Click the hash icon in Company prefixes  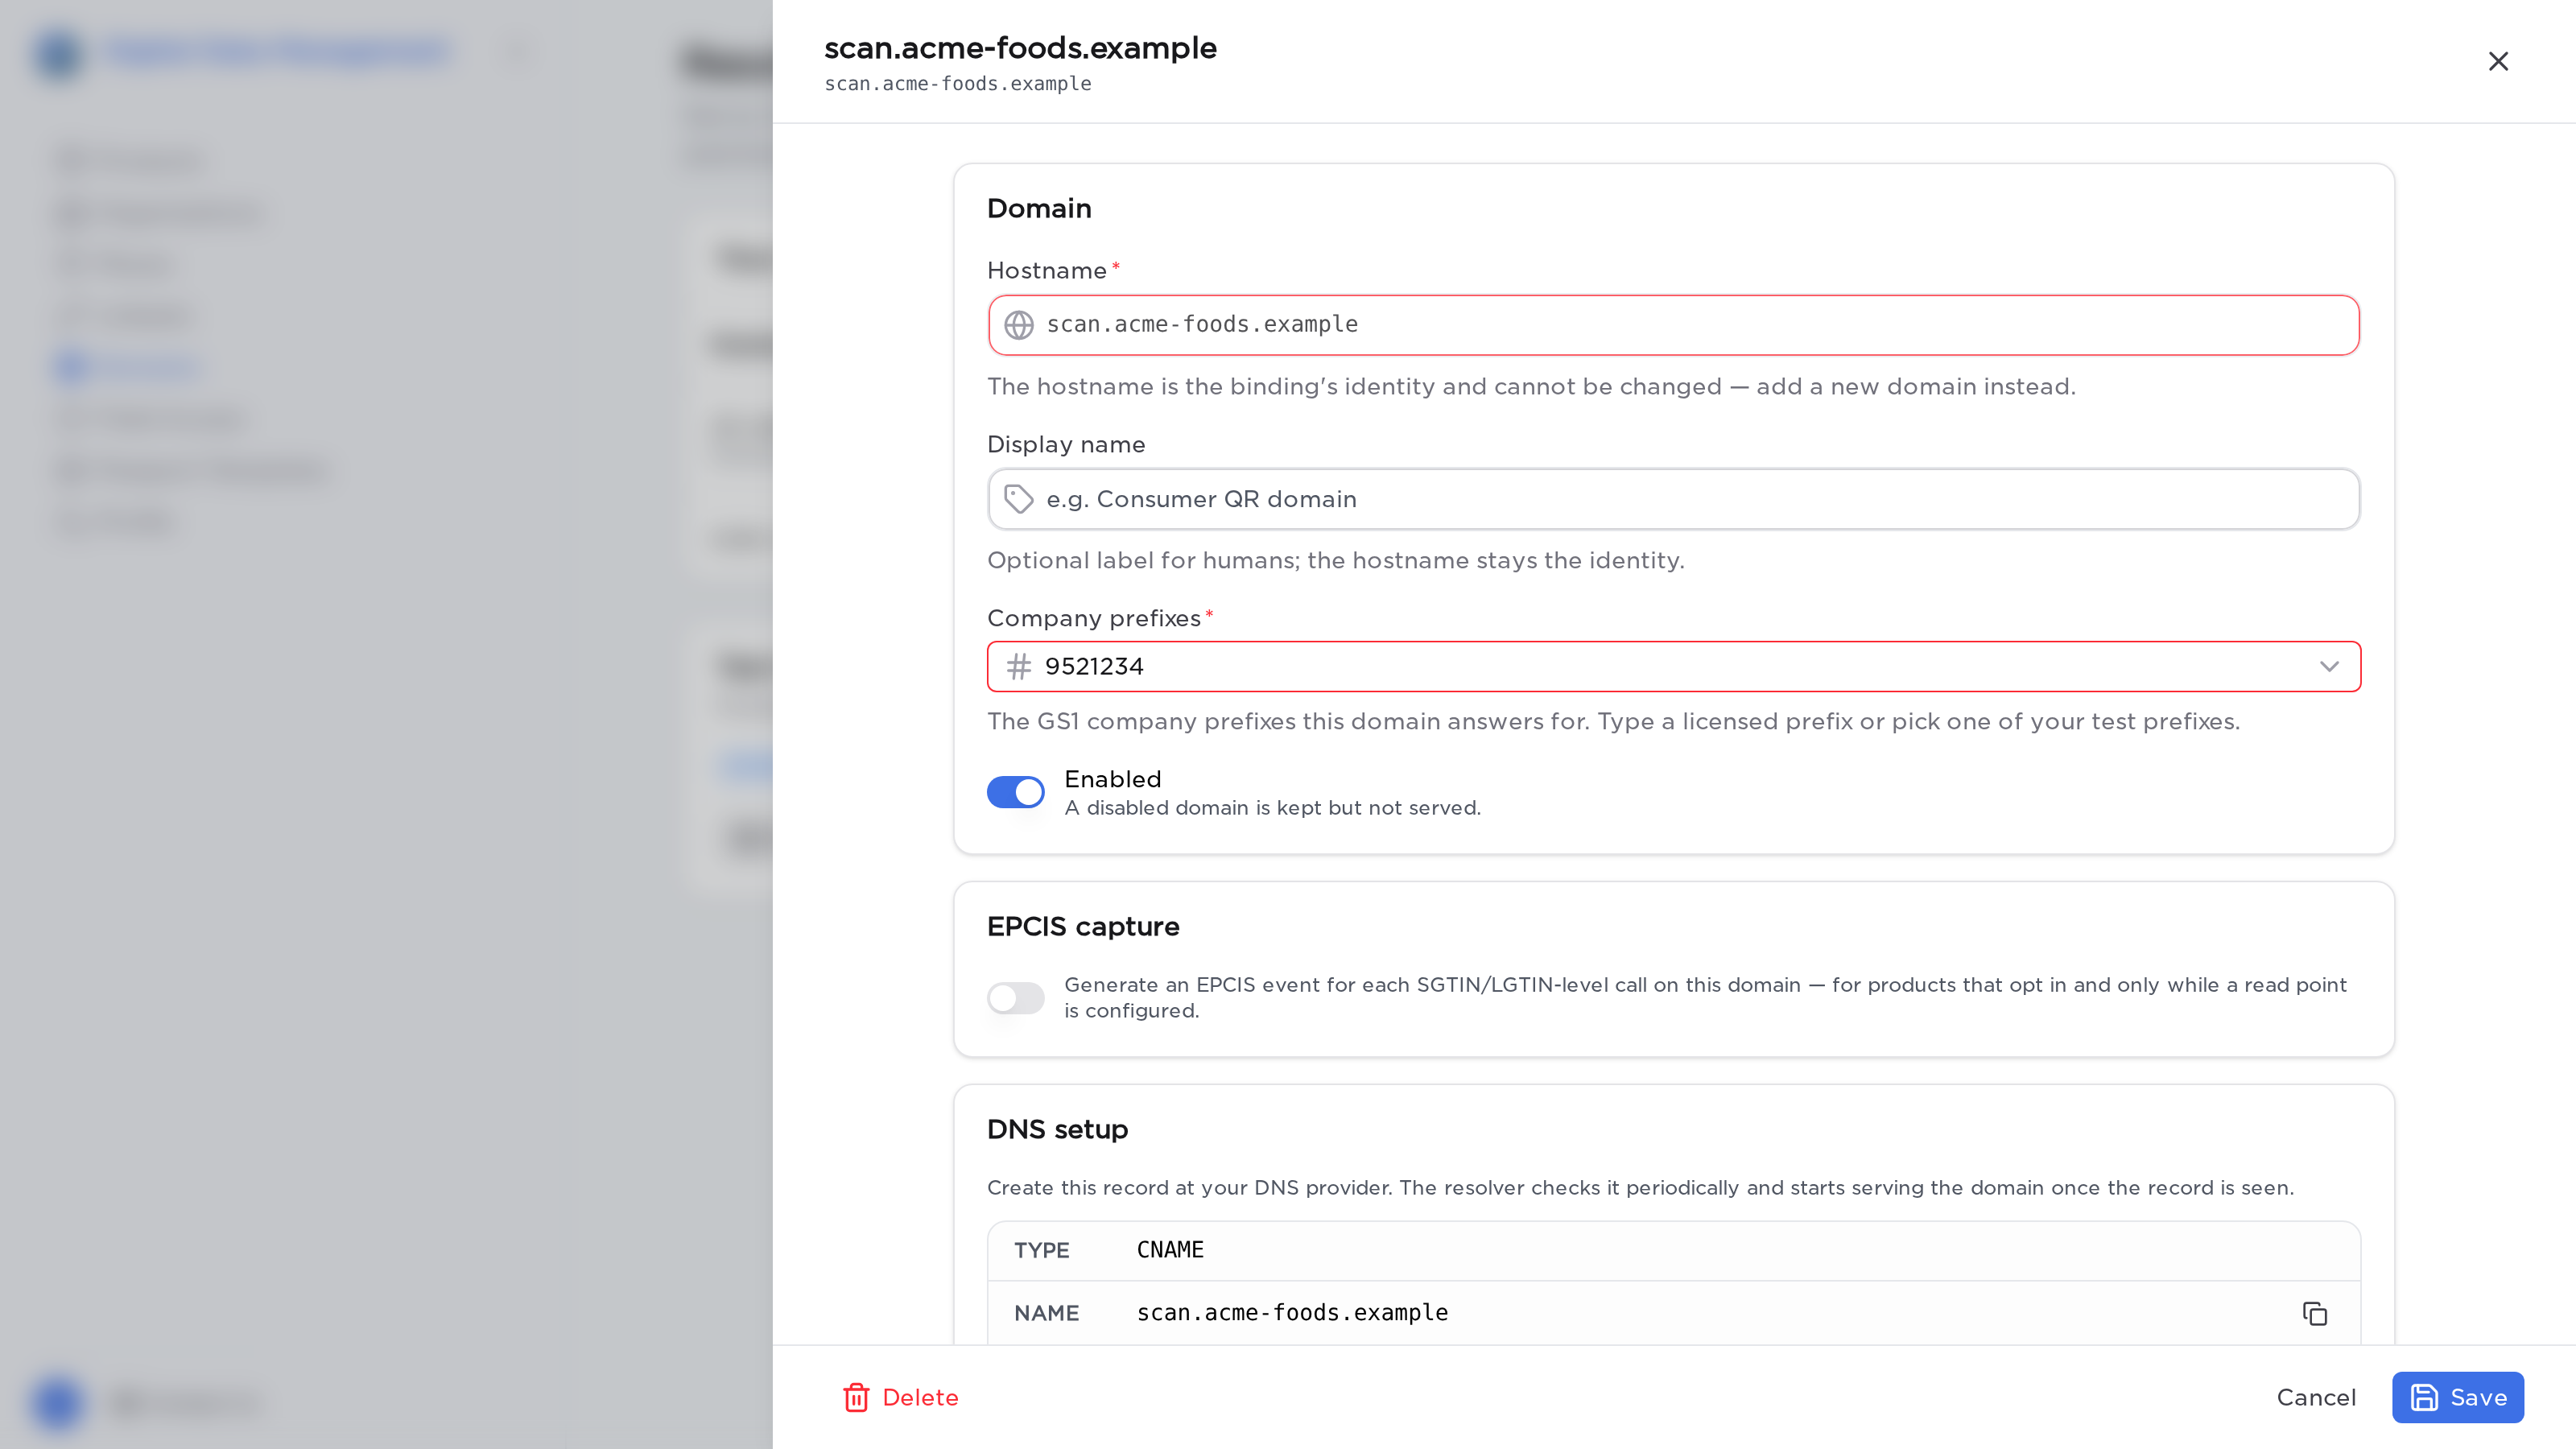click(1018, 666)
